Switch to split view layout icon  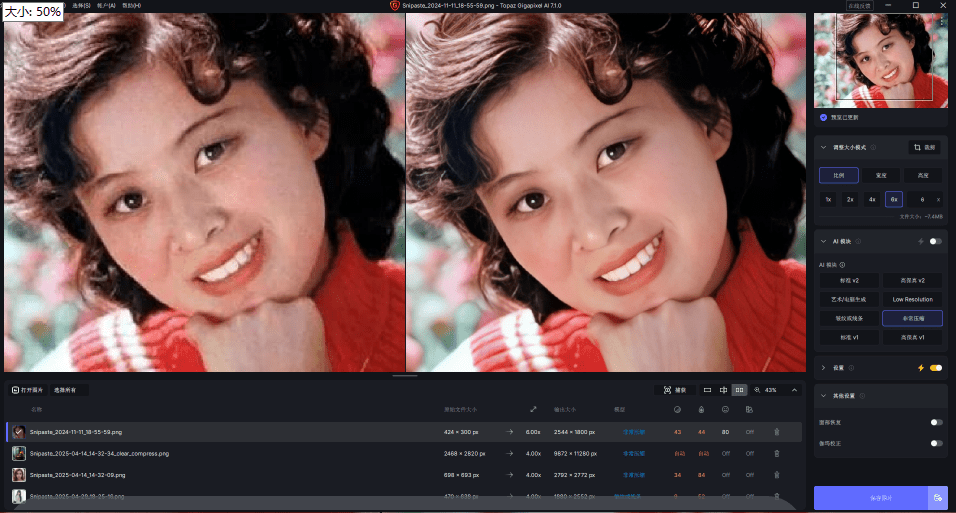pyautogui.click(x=723, y=390)
